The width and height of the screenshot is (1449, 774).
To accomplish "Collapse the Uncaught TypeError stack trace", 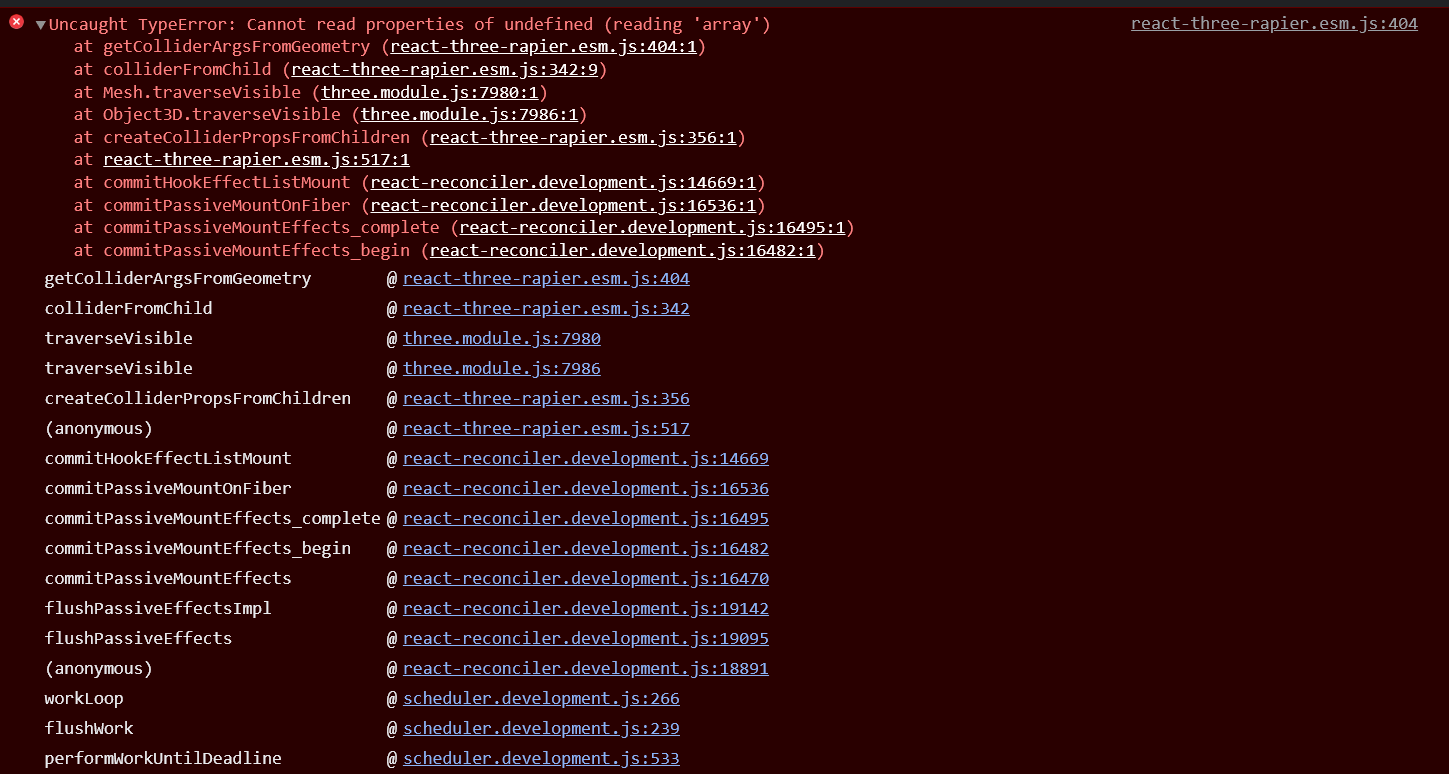I will pyautogui.click(x=40, y=23).
